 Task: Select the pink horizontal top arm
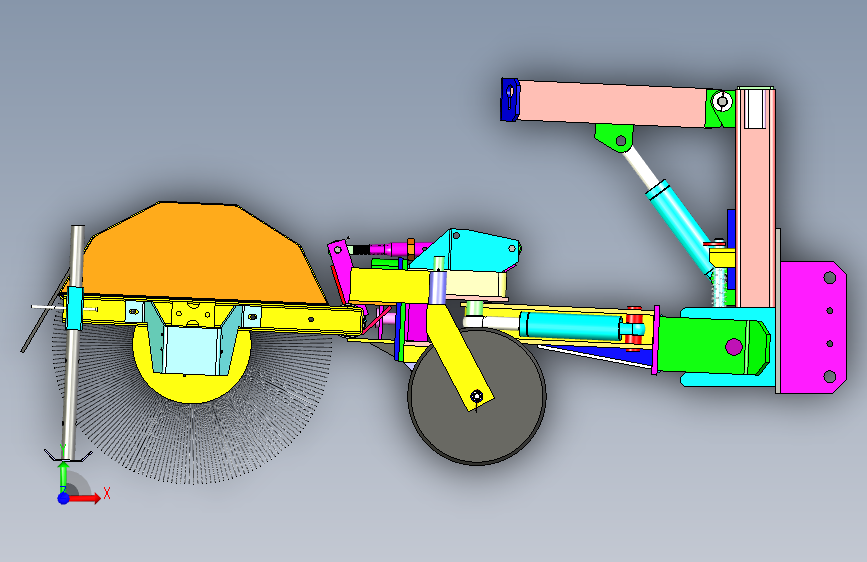click(611, 103)
